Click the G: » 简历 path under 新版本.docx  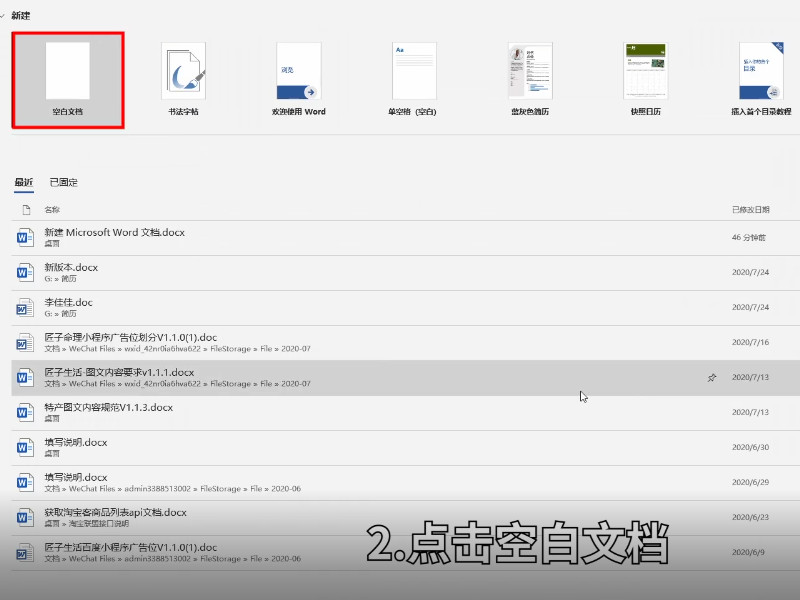coord(60,279)
